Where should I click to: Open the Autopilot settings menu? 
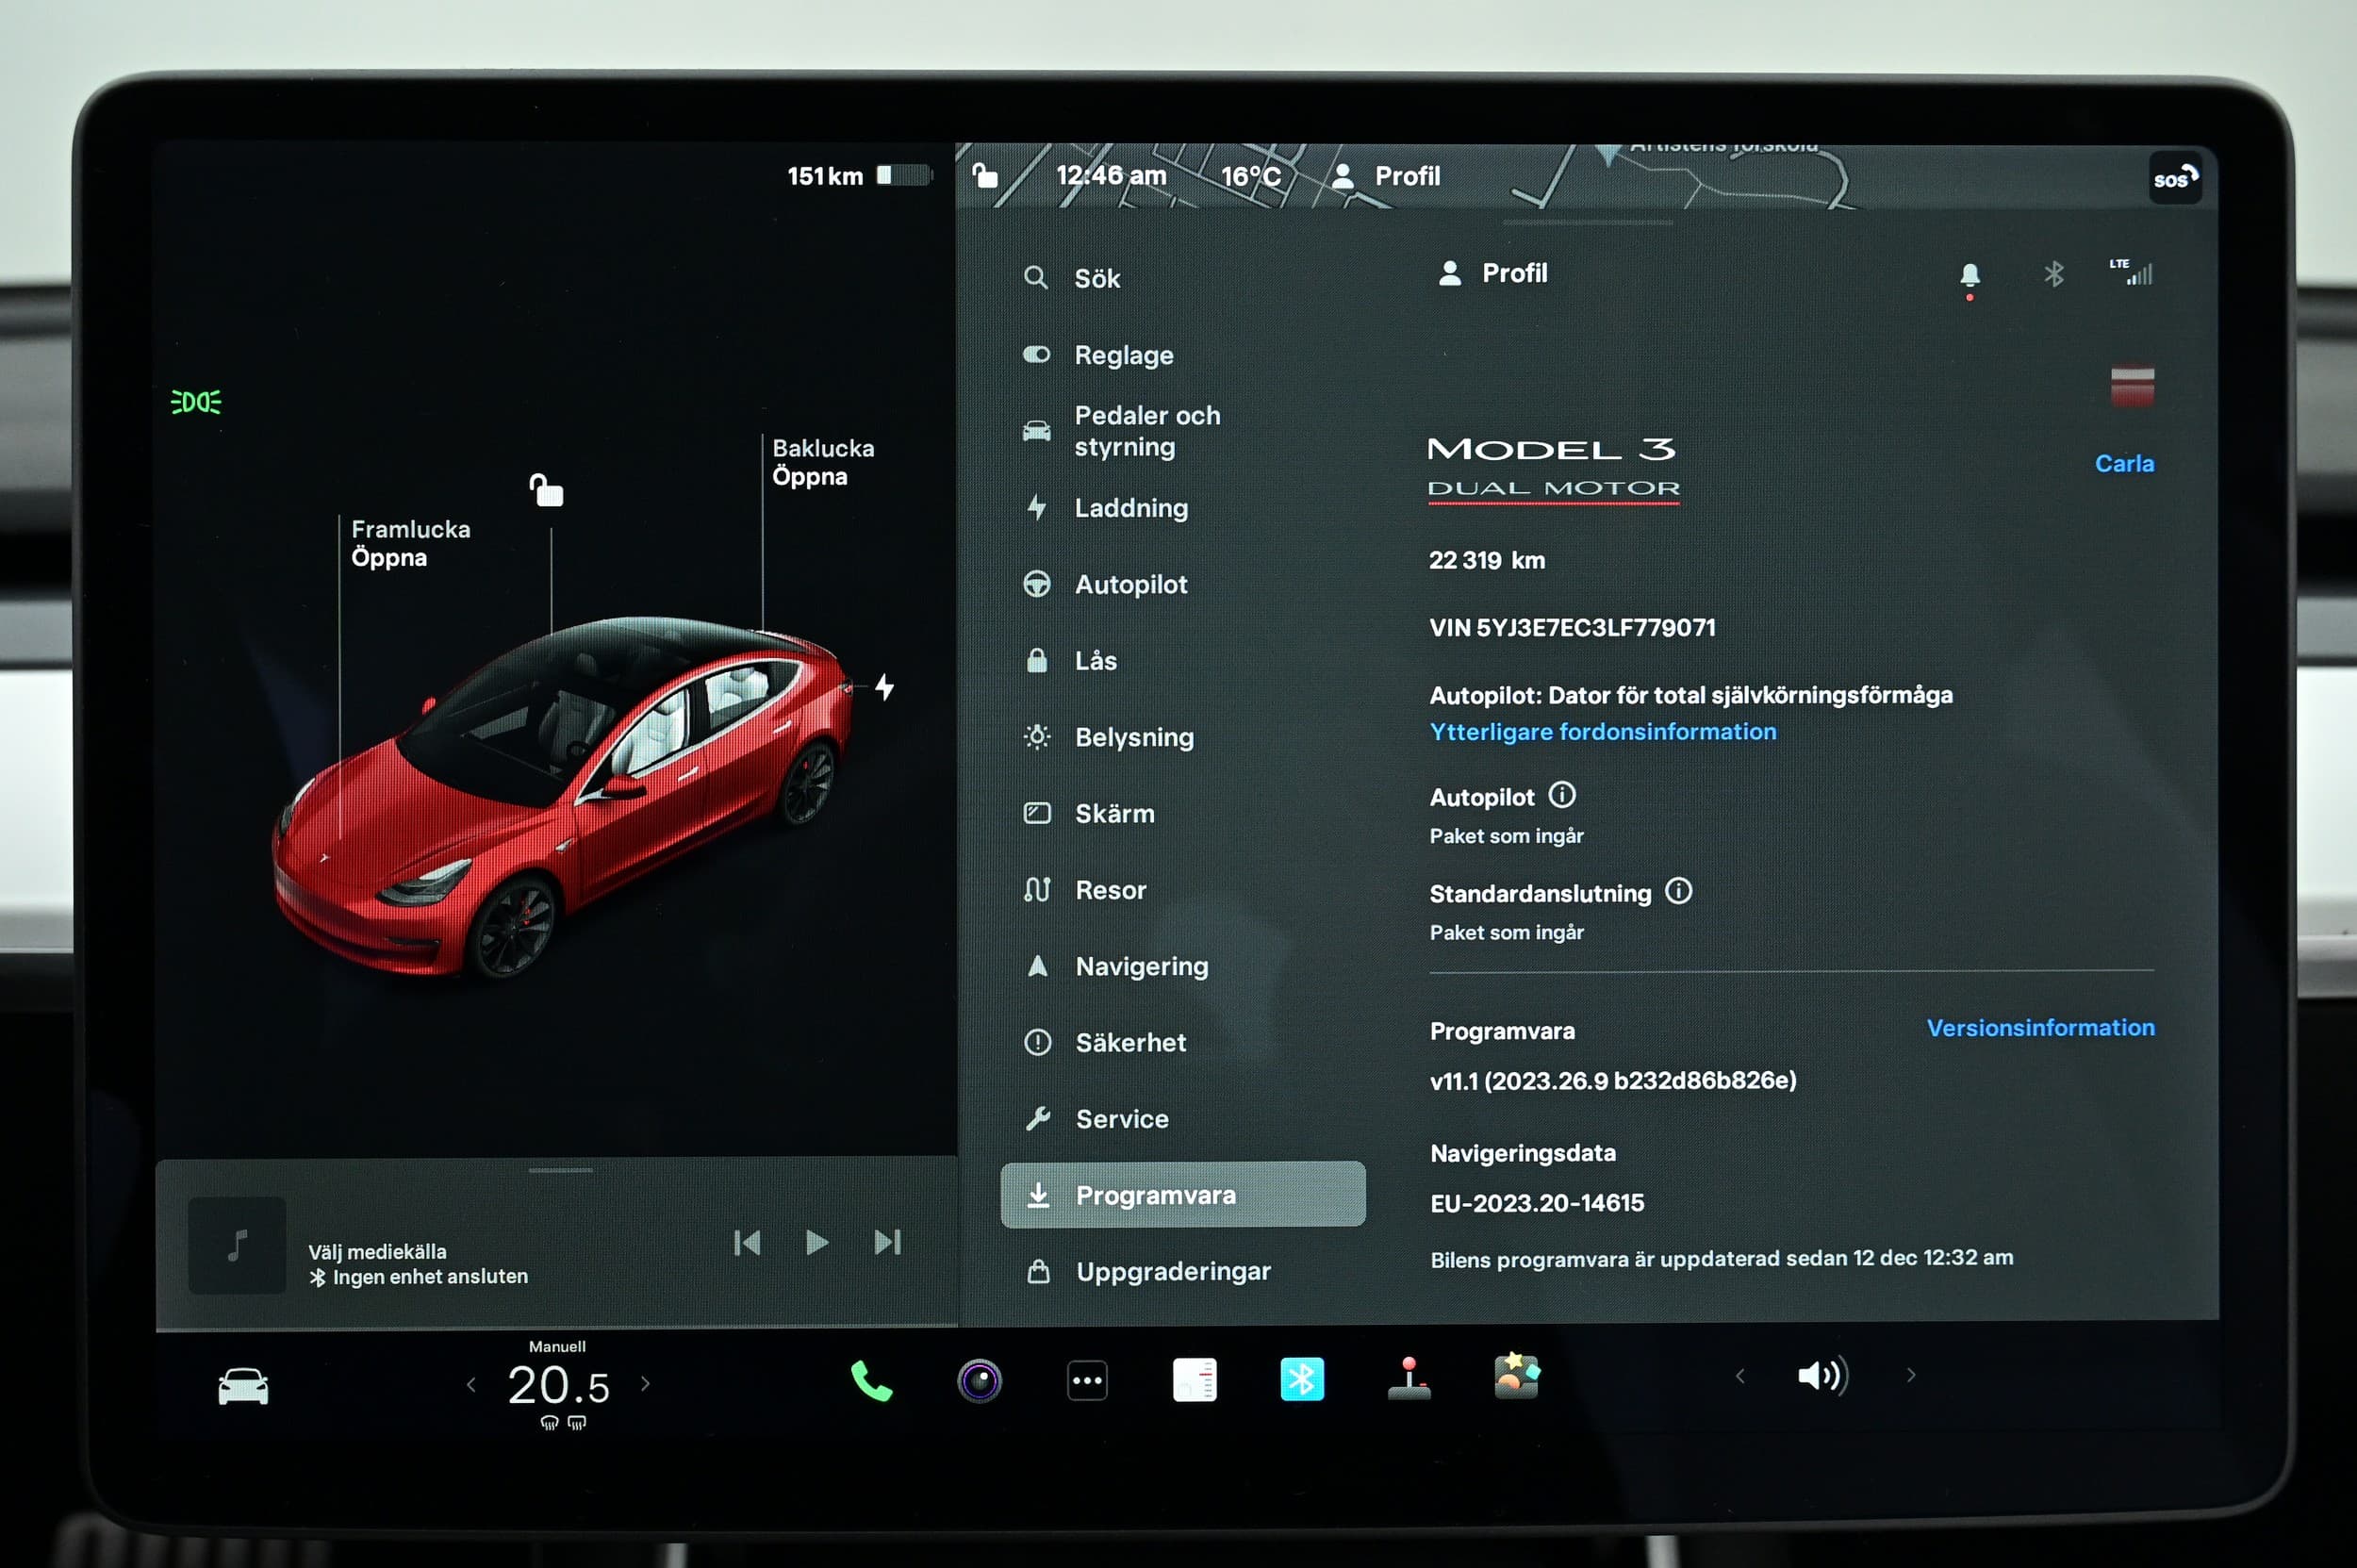pyautogui.click(x=1105, y=584)
